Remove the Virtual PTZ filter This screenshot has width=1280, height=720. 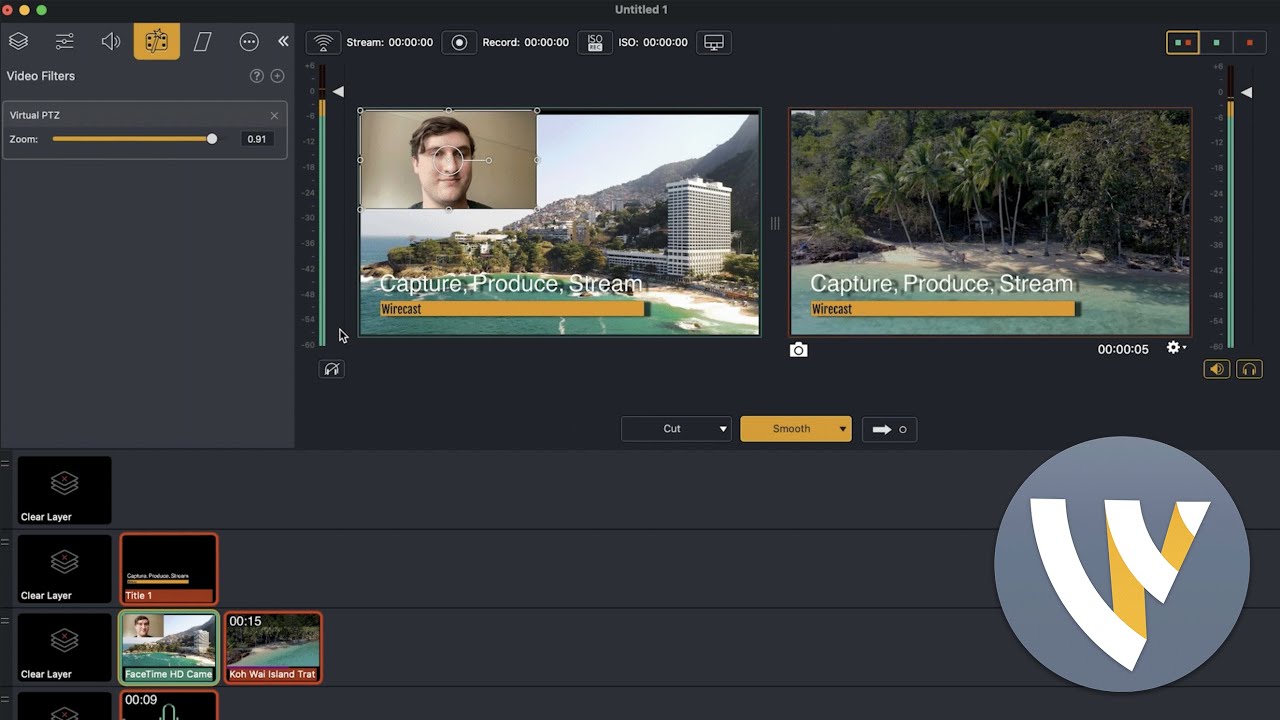[x=274, y=115]
